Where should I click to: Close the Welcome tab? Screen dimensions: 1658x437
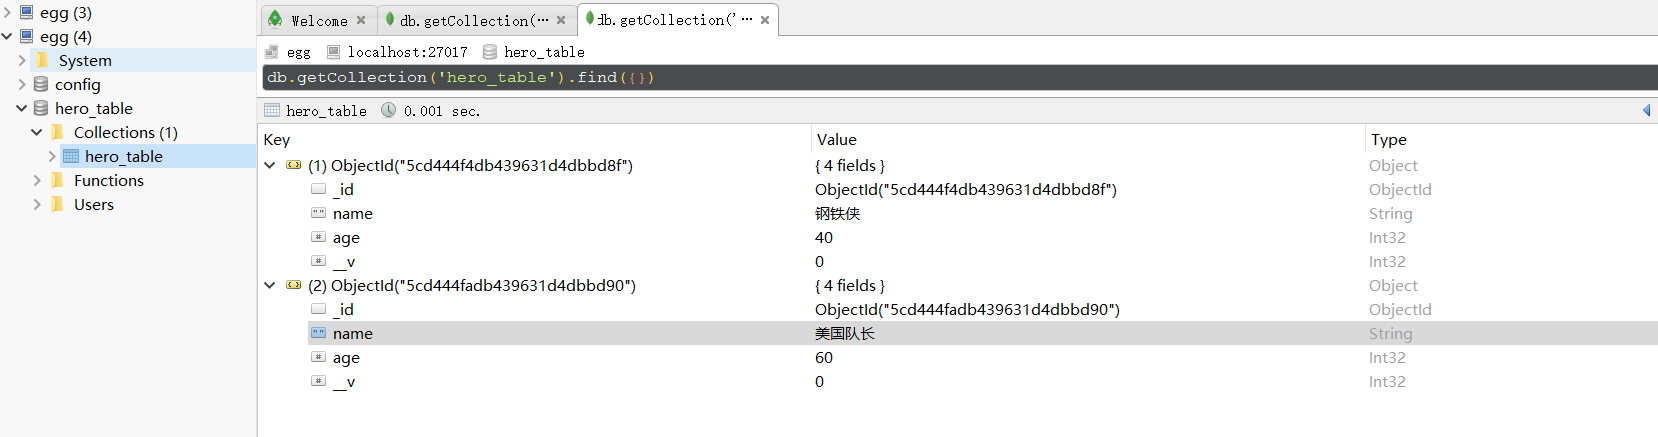(361, 20)
